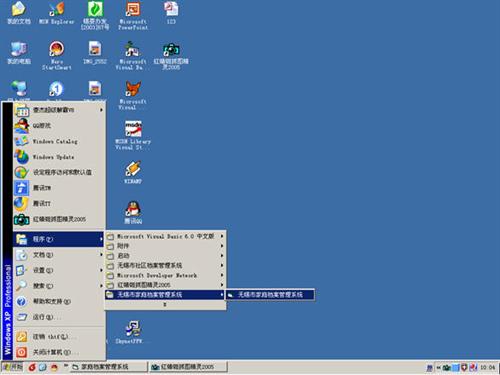The width and height of the screenshot is (500, 375).
Task: Expand the 设置(S) submenu arrow
Action: pos(101,270)
